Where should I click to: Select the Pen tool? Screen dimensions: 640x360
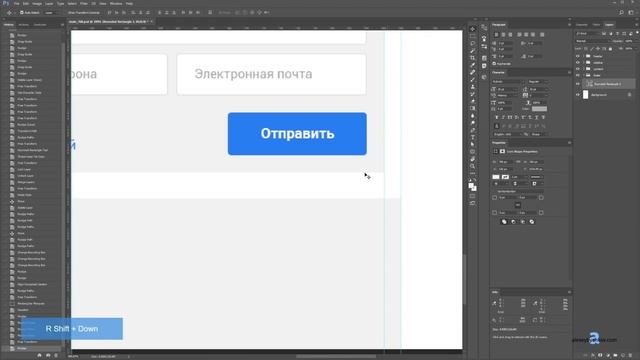coord(472,130)
